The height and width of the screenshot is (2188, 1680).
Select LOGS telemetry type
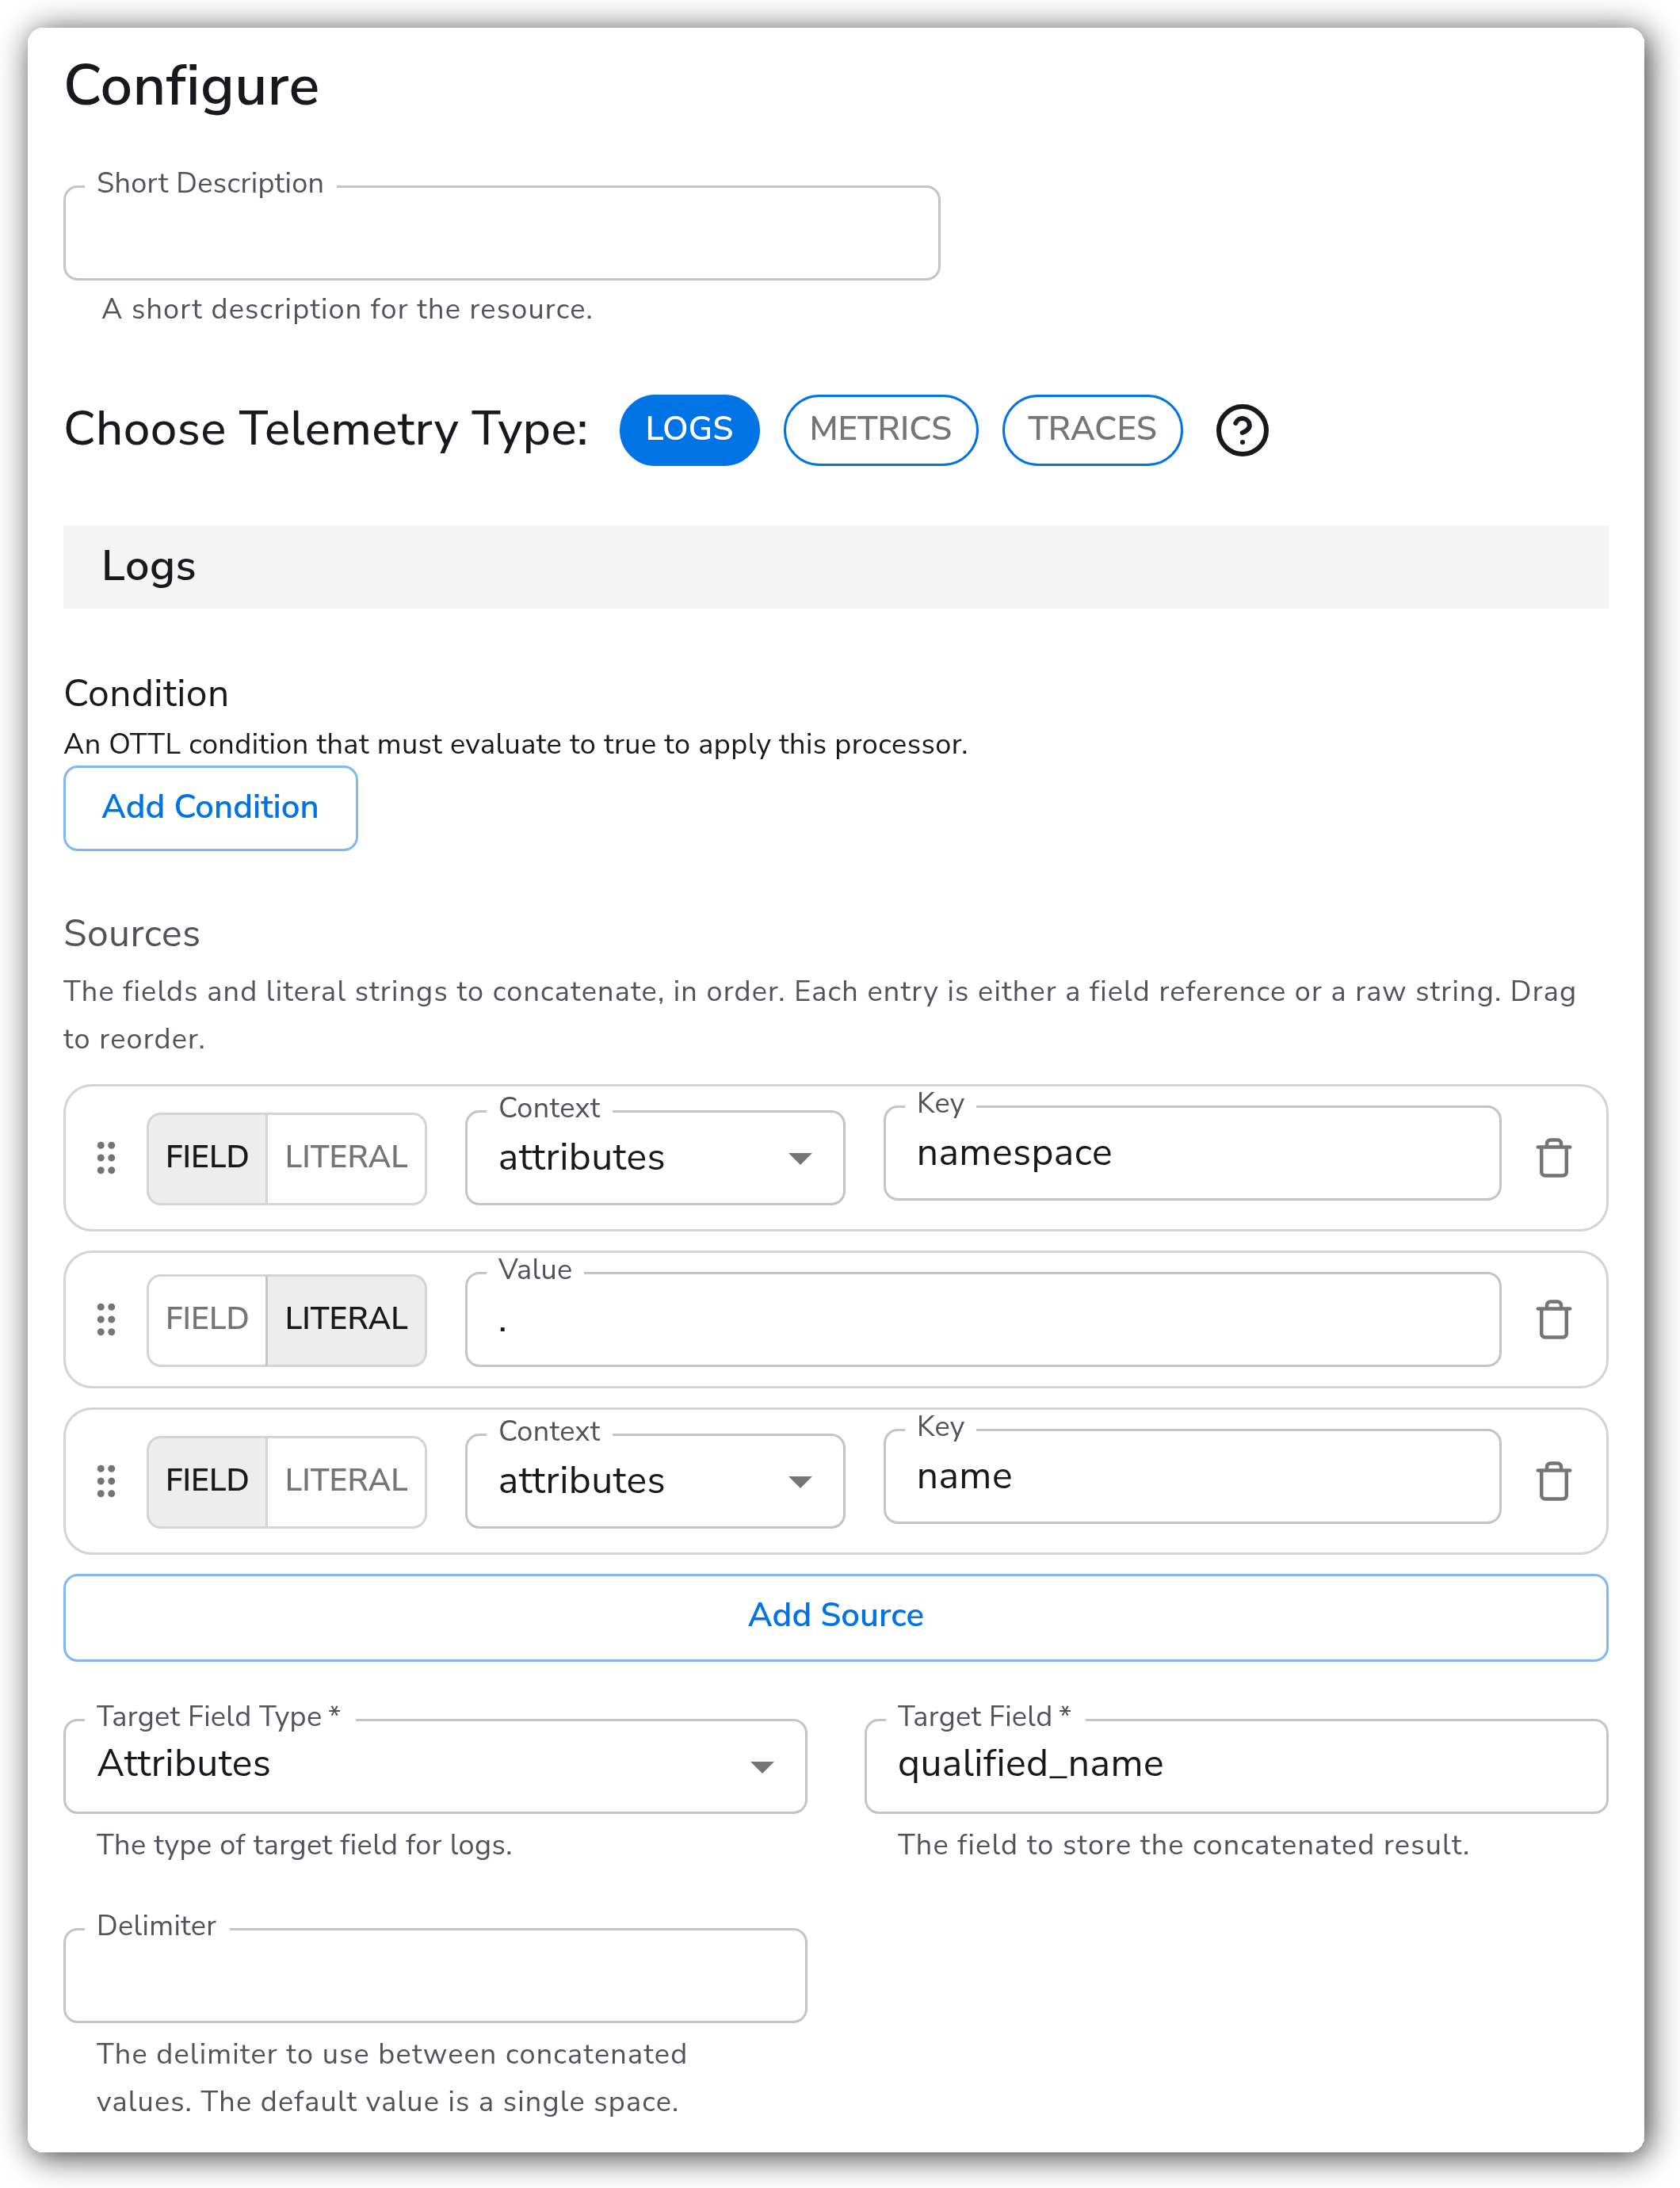click(689, 430)
